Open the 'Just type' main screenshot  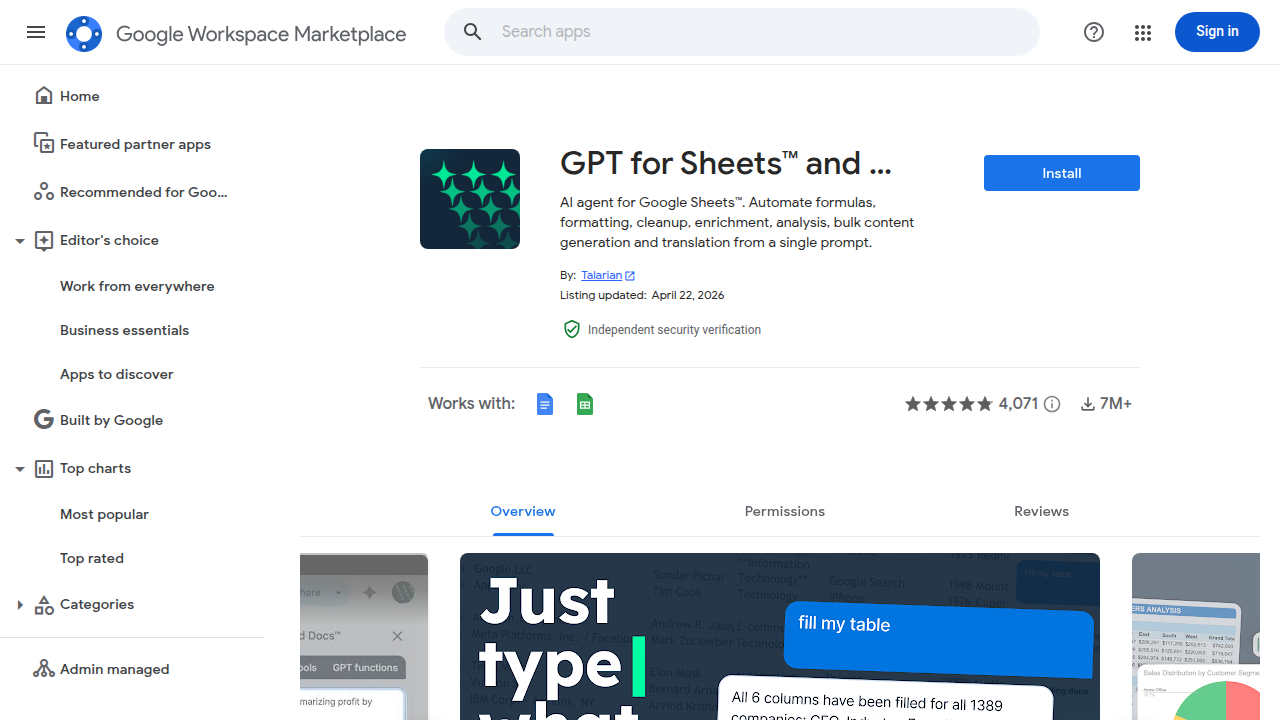point(780,637)
